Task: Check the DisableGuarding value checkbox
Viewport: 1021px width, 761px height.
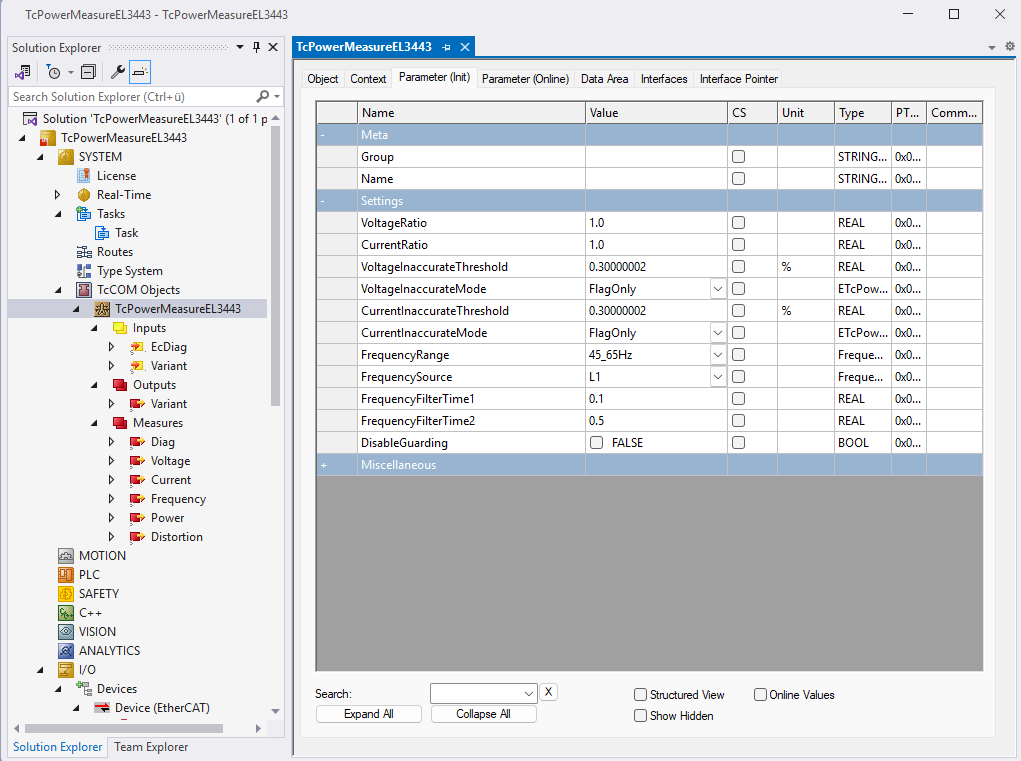Action: 597,443
